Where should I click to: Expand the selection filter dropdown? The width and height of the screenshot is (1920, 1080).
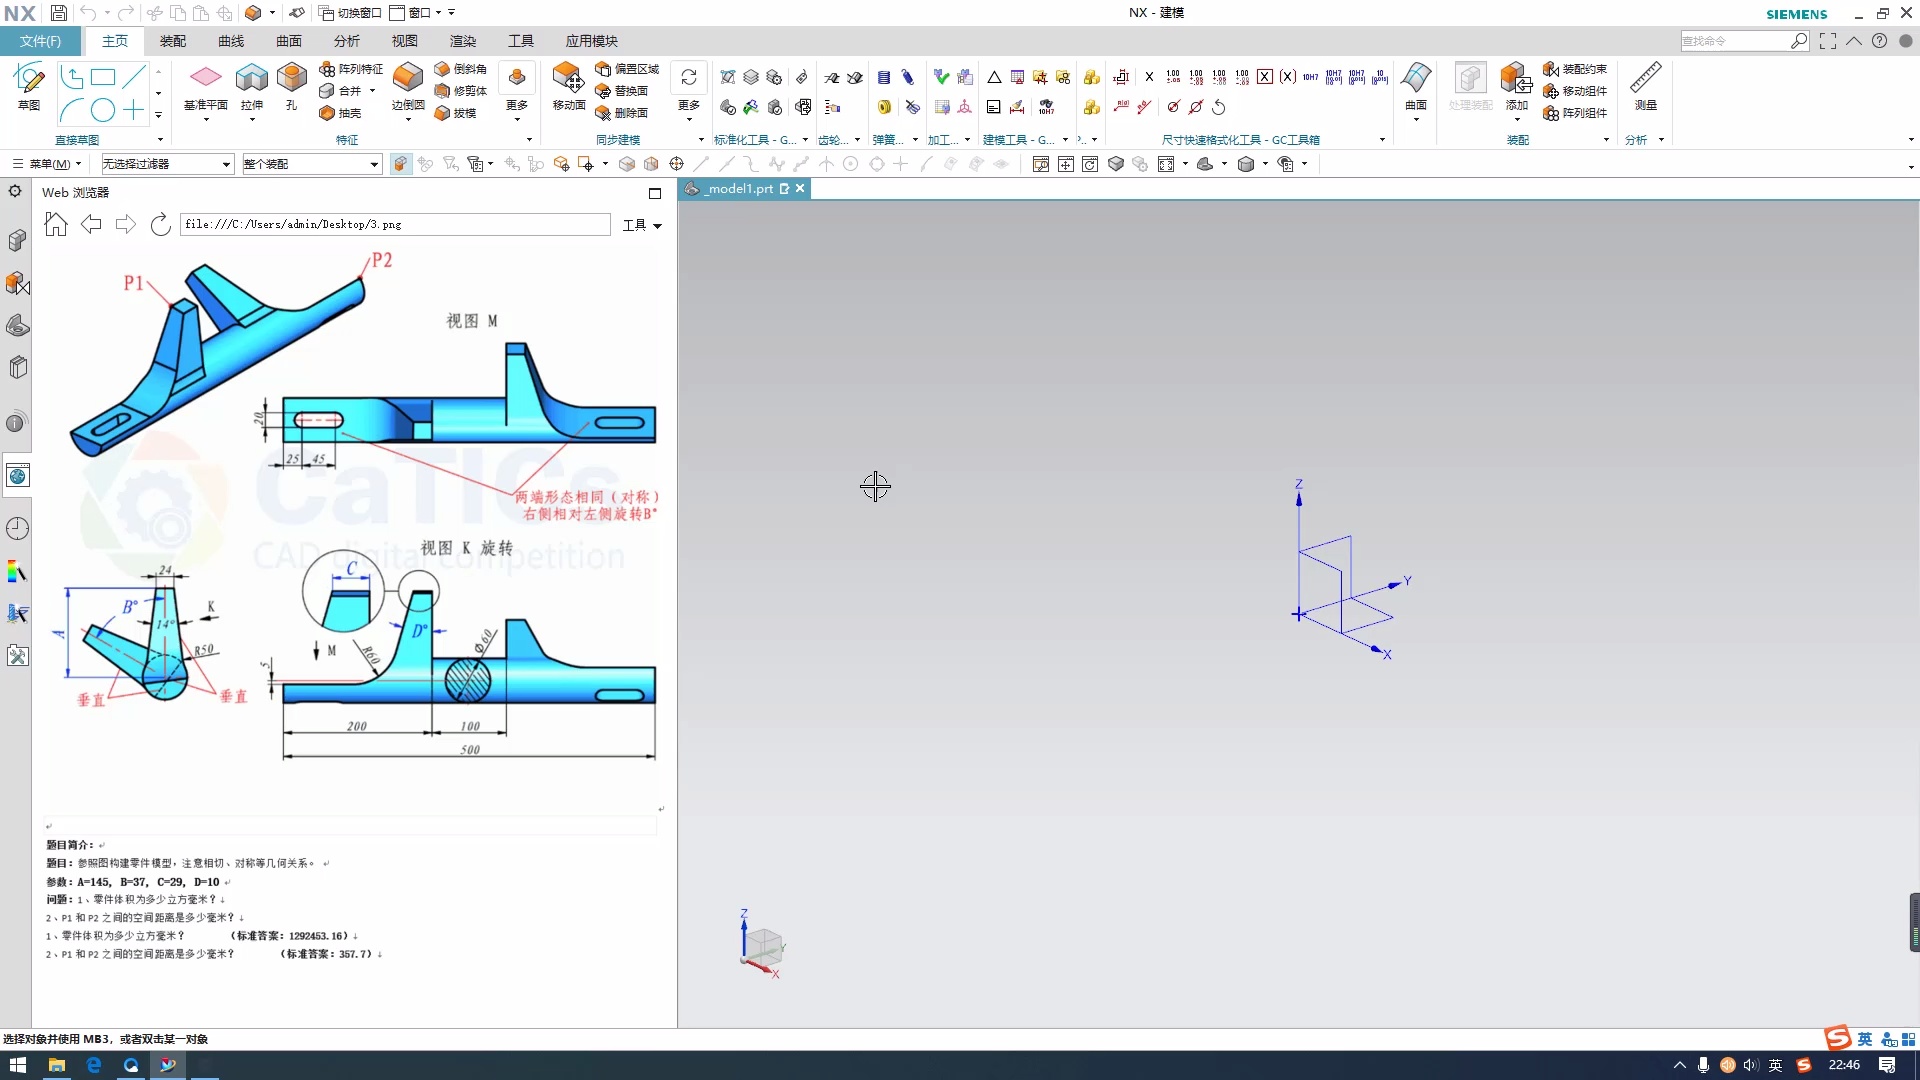click(226, 164)
